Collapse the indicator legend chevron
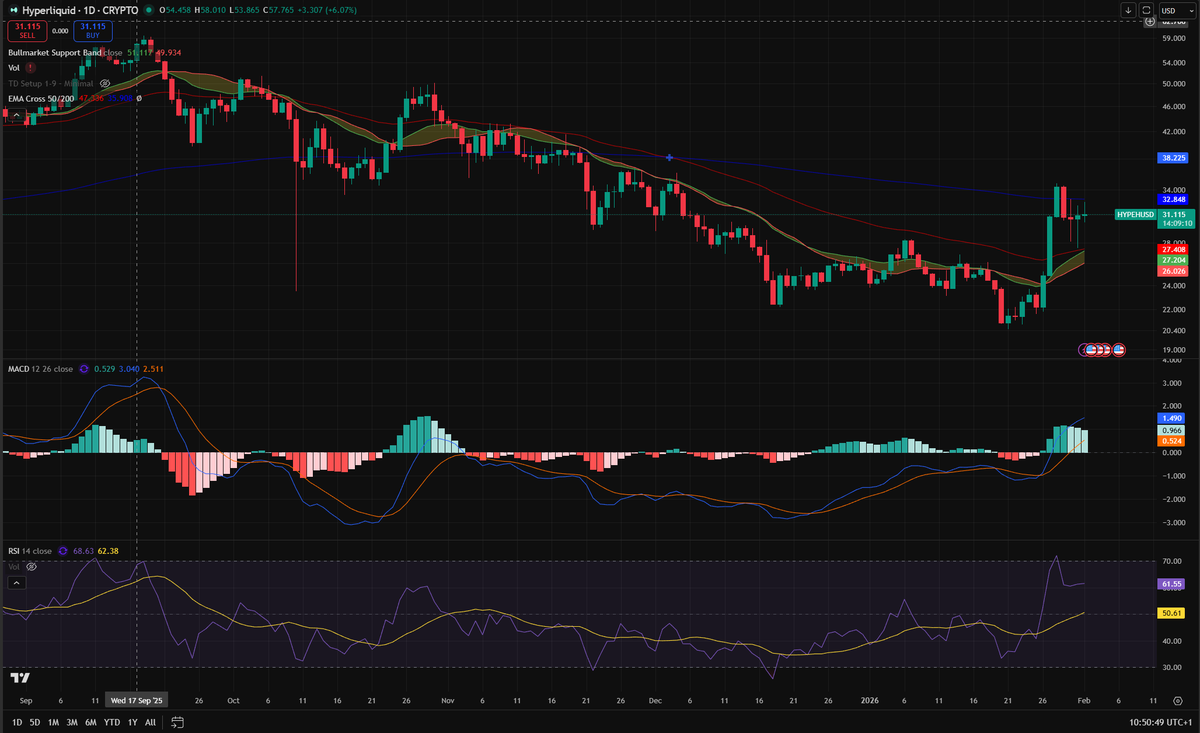The width and height of the screenshot is (1200, 733). 17,115
